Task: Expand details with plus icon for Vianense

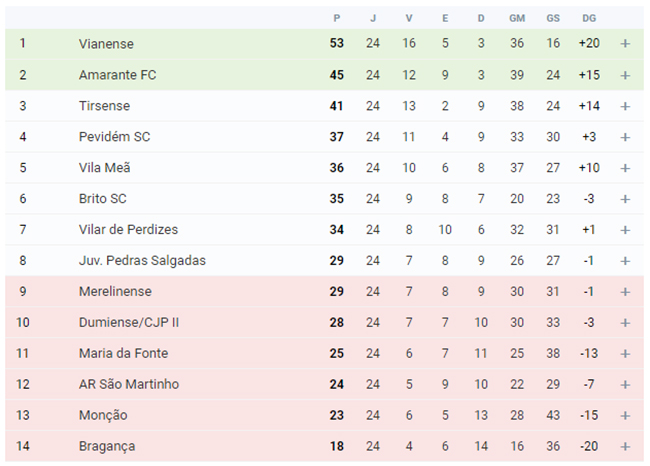Action: pyautogui.click(x=625, y=44)
